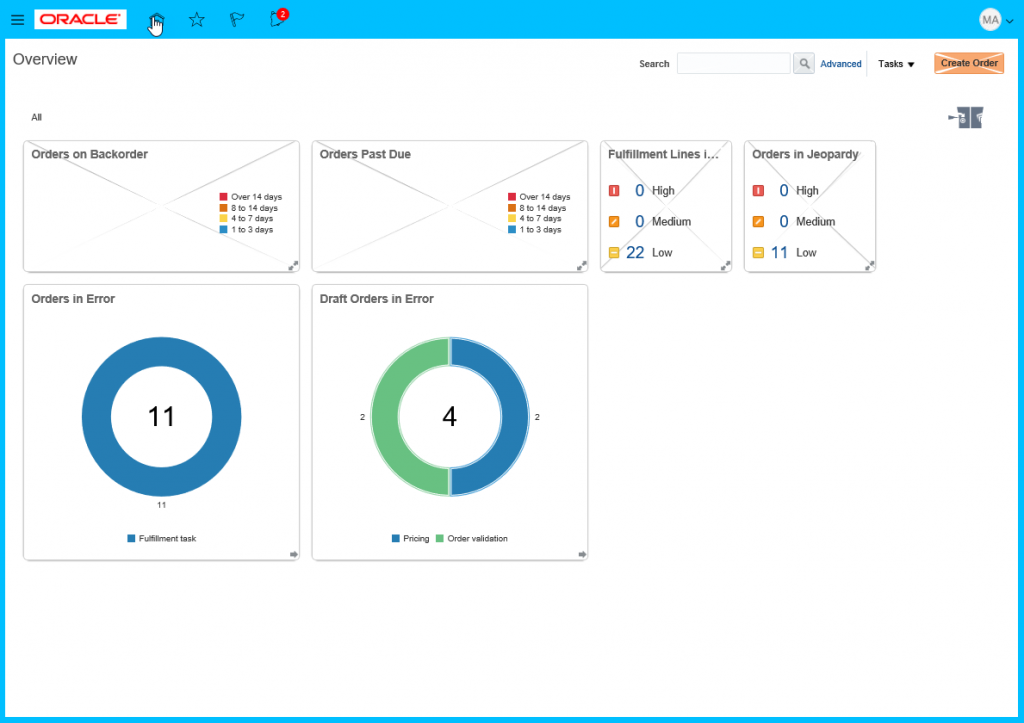This screenshot has width=1024, height=723.
Task: Click the Advanced search link
Action: (x=840, y=64)
